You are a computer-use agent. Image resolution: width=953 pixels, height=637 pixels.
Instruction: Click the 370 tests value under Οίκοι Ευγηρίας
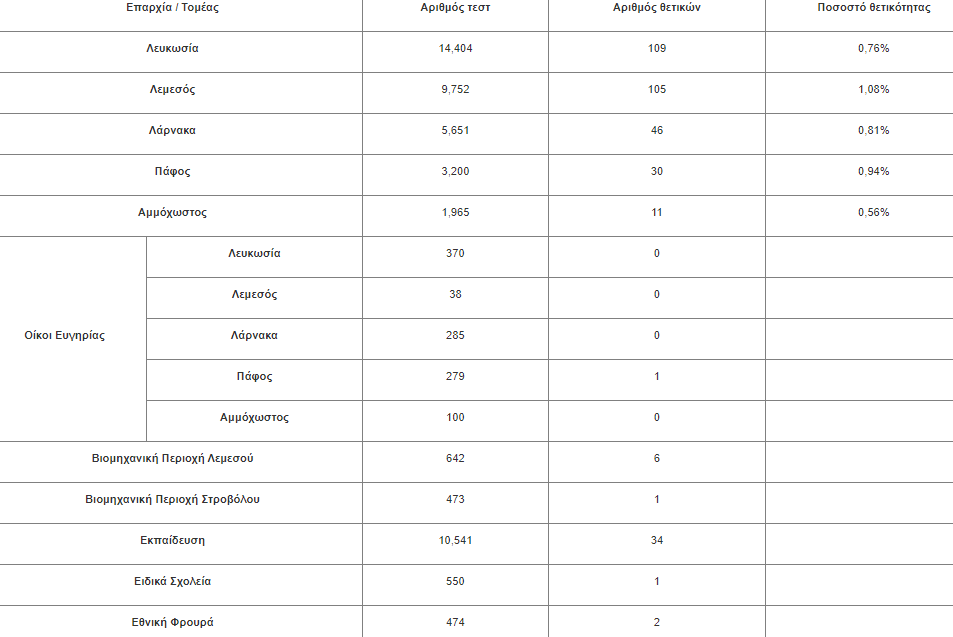(x=455, y=253)
